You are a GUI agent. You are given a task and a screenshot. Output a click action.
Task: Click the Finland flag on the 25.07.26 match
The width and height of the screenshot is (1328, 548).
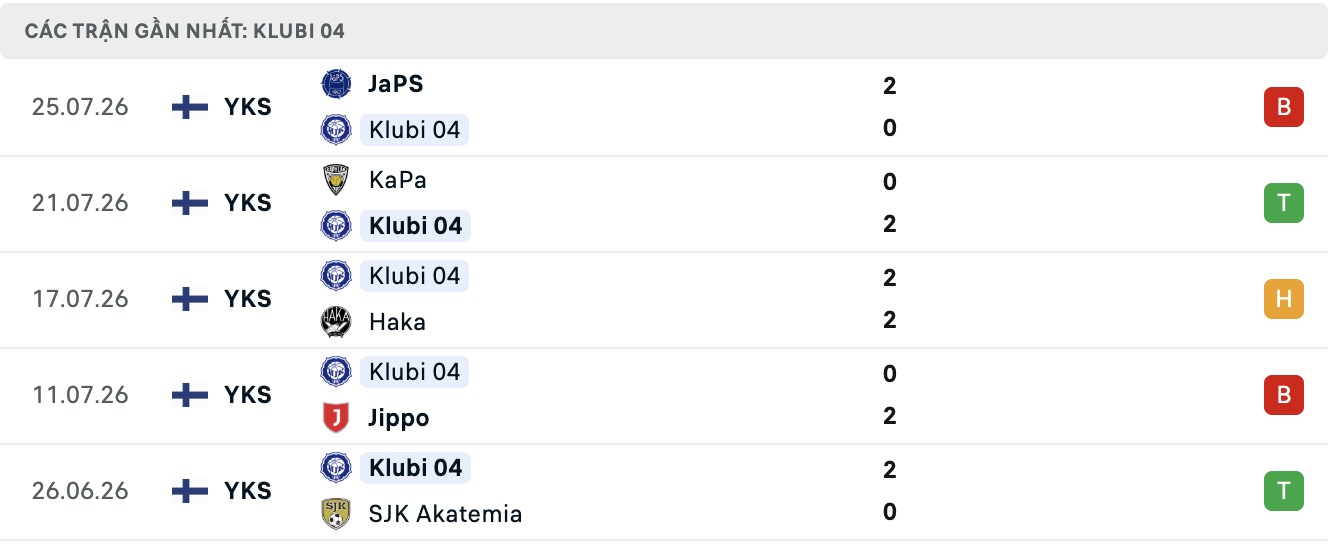190,107
